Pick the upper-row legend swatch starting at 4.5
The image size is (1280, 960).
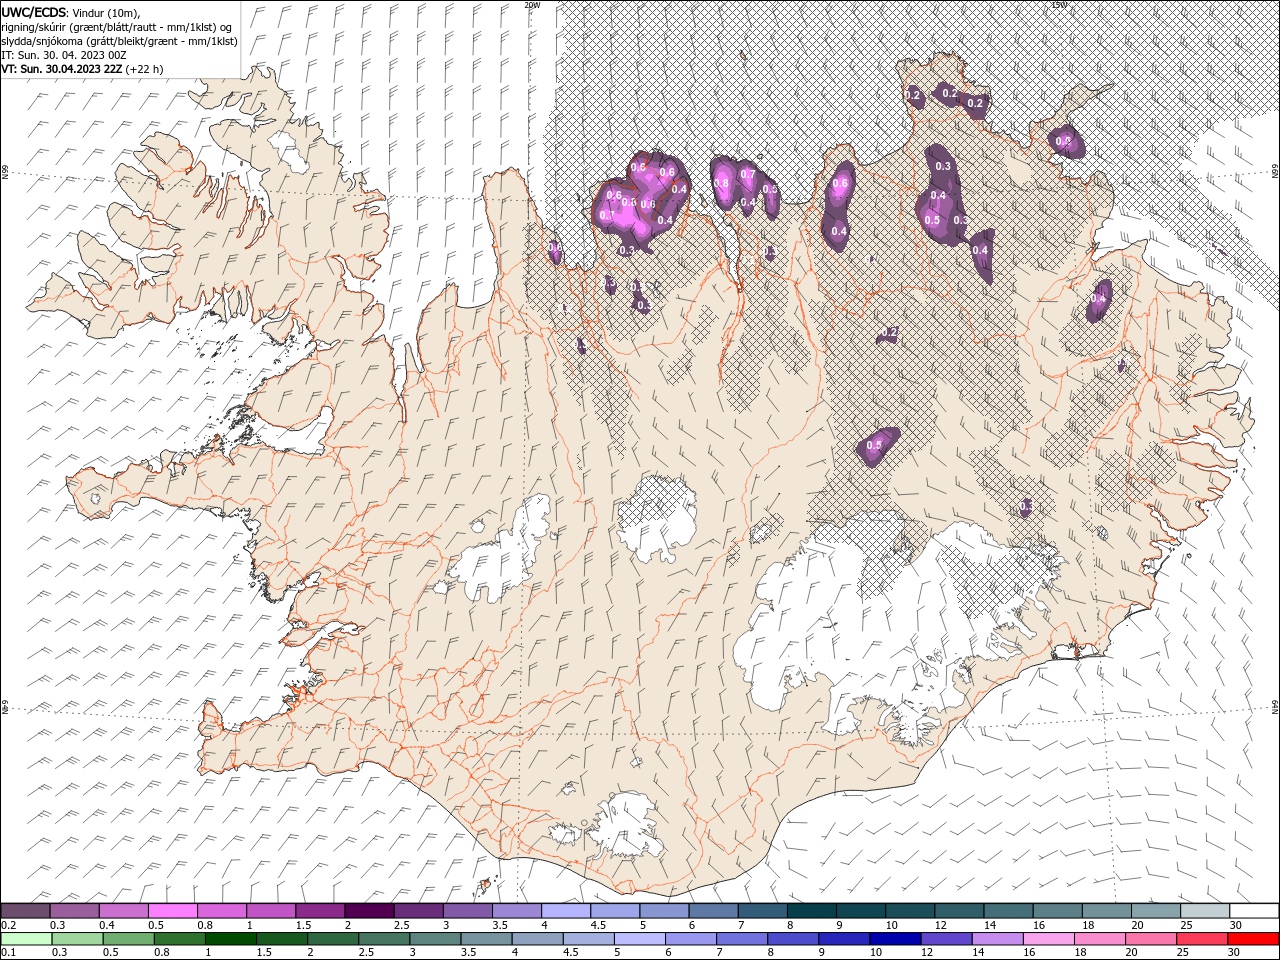[x=614, y=911]
